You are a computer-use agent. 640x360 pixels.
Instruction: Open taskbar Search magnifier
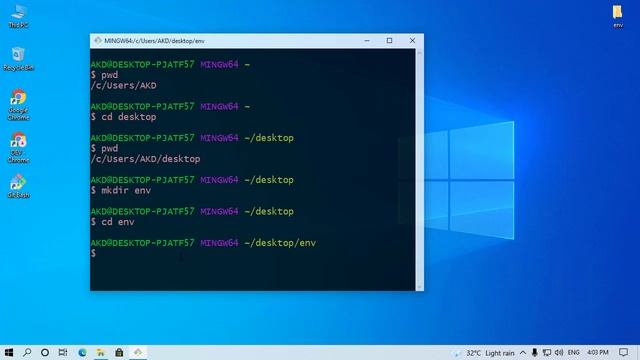[x=27, y=352]
